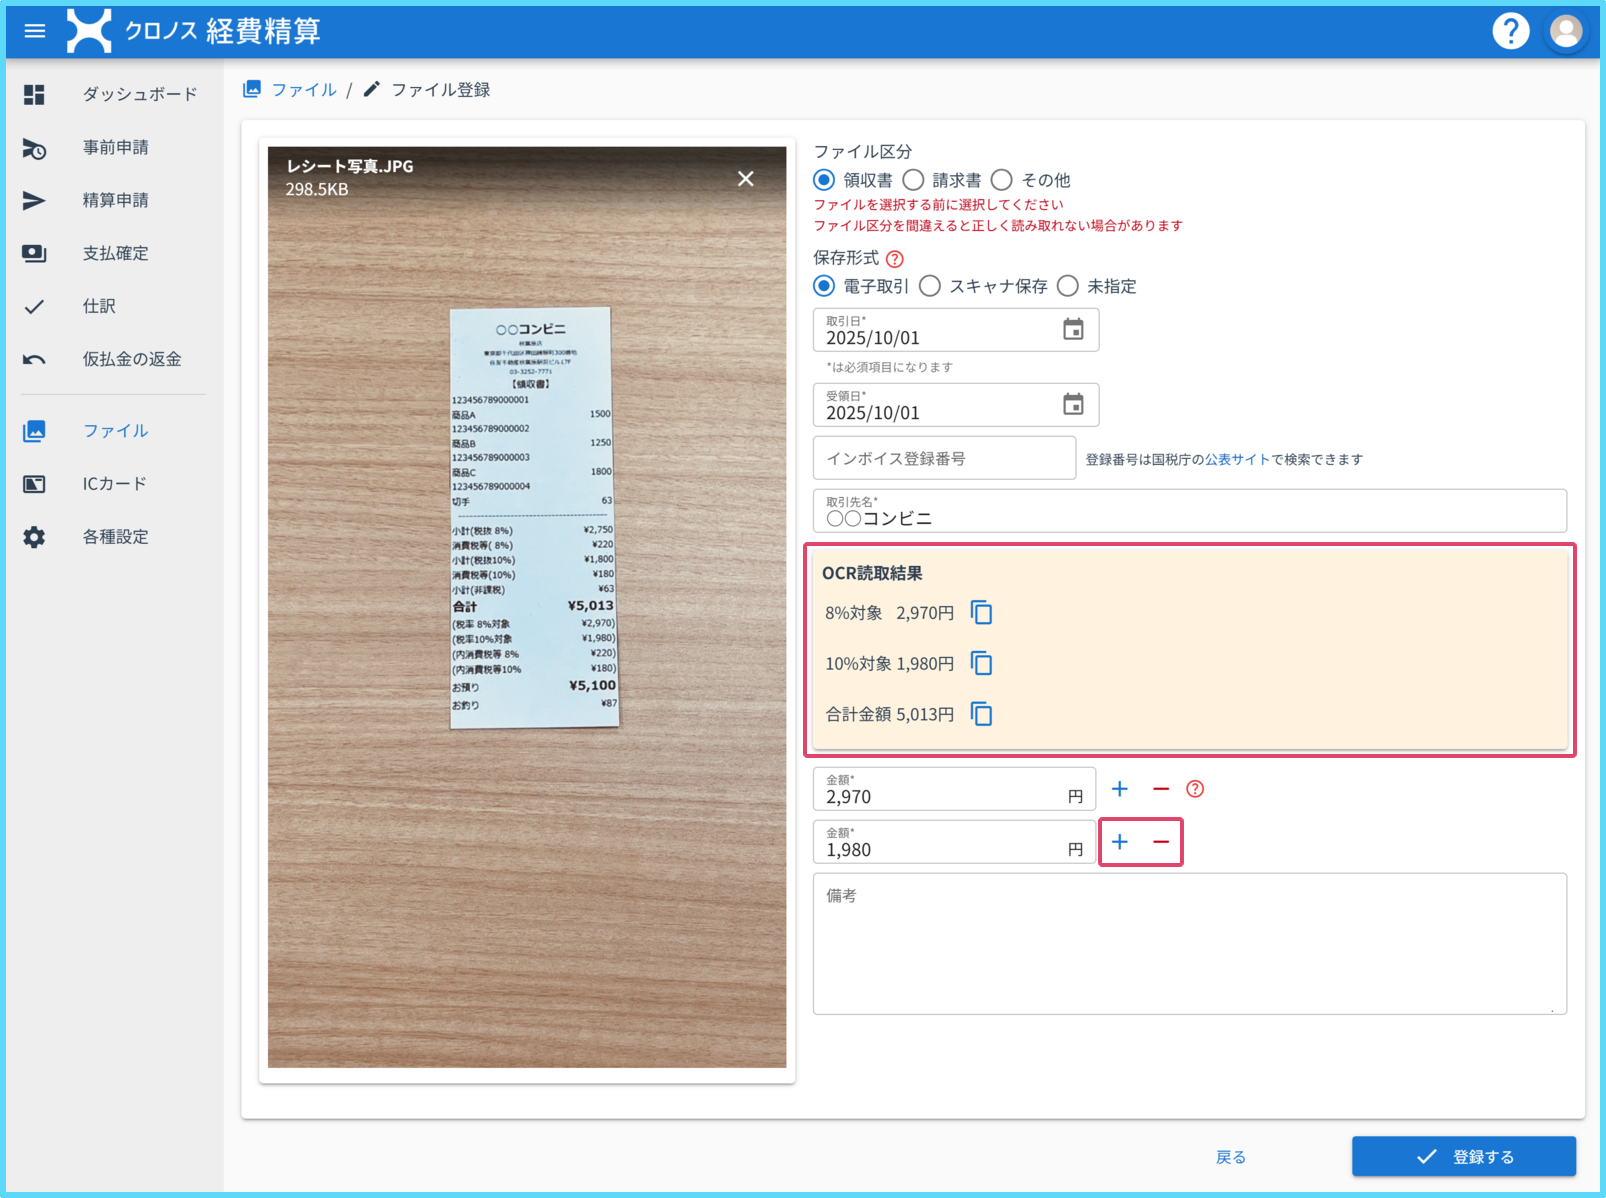Viewport: 1606px width, 1198px height.
Task: Go to 精算申請 in the sidebar
Action: 115,200
